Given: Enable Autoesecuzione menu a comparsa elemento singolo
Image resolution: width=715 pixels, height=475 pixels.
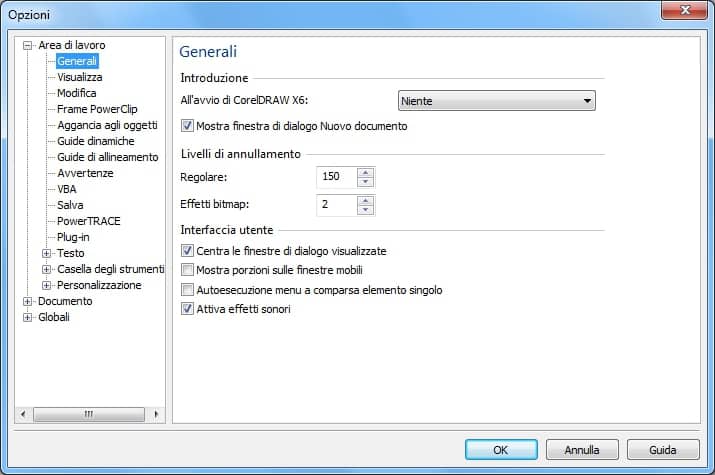Looking at the screenshot, I should point(187,290).
